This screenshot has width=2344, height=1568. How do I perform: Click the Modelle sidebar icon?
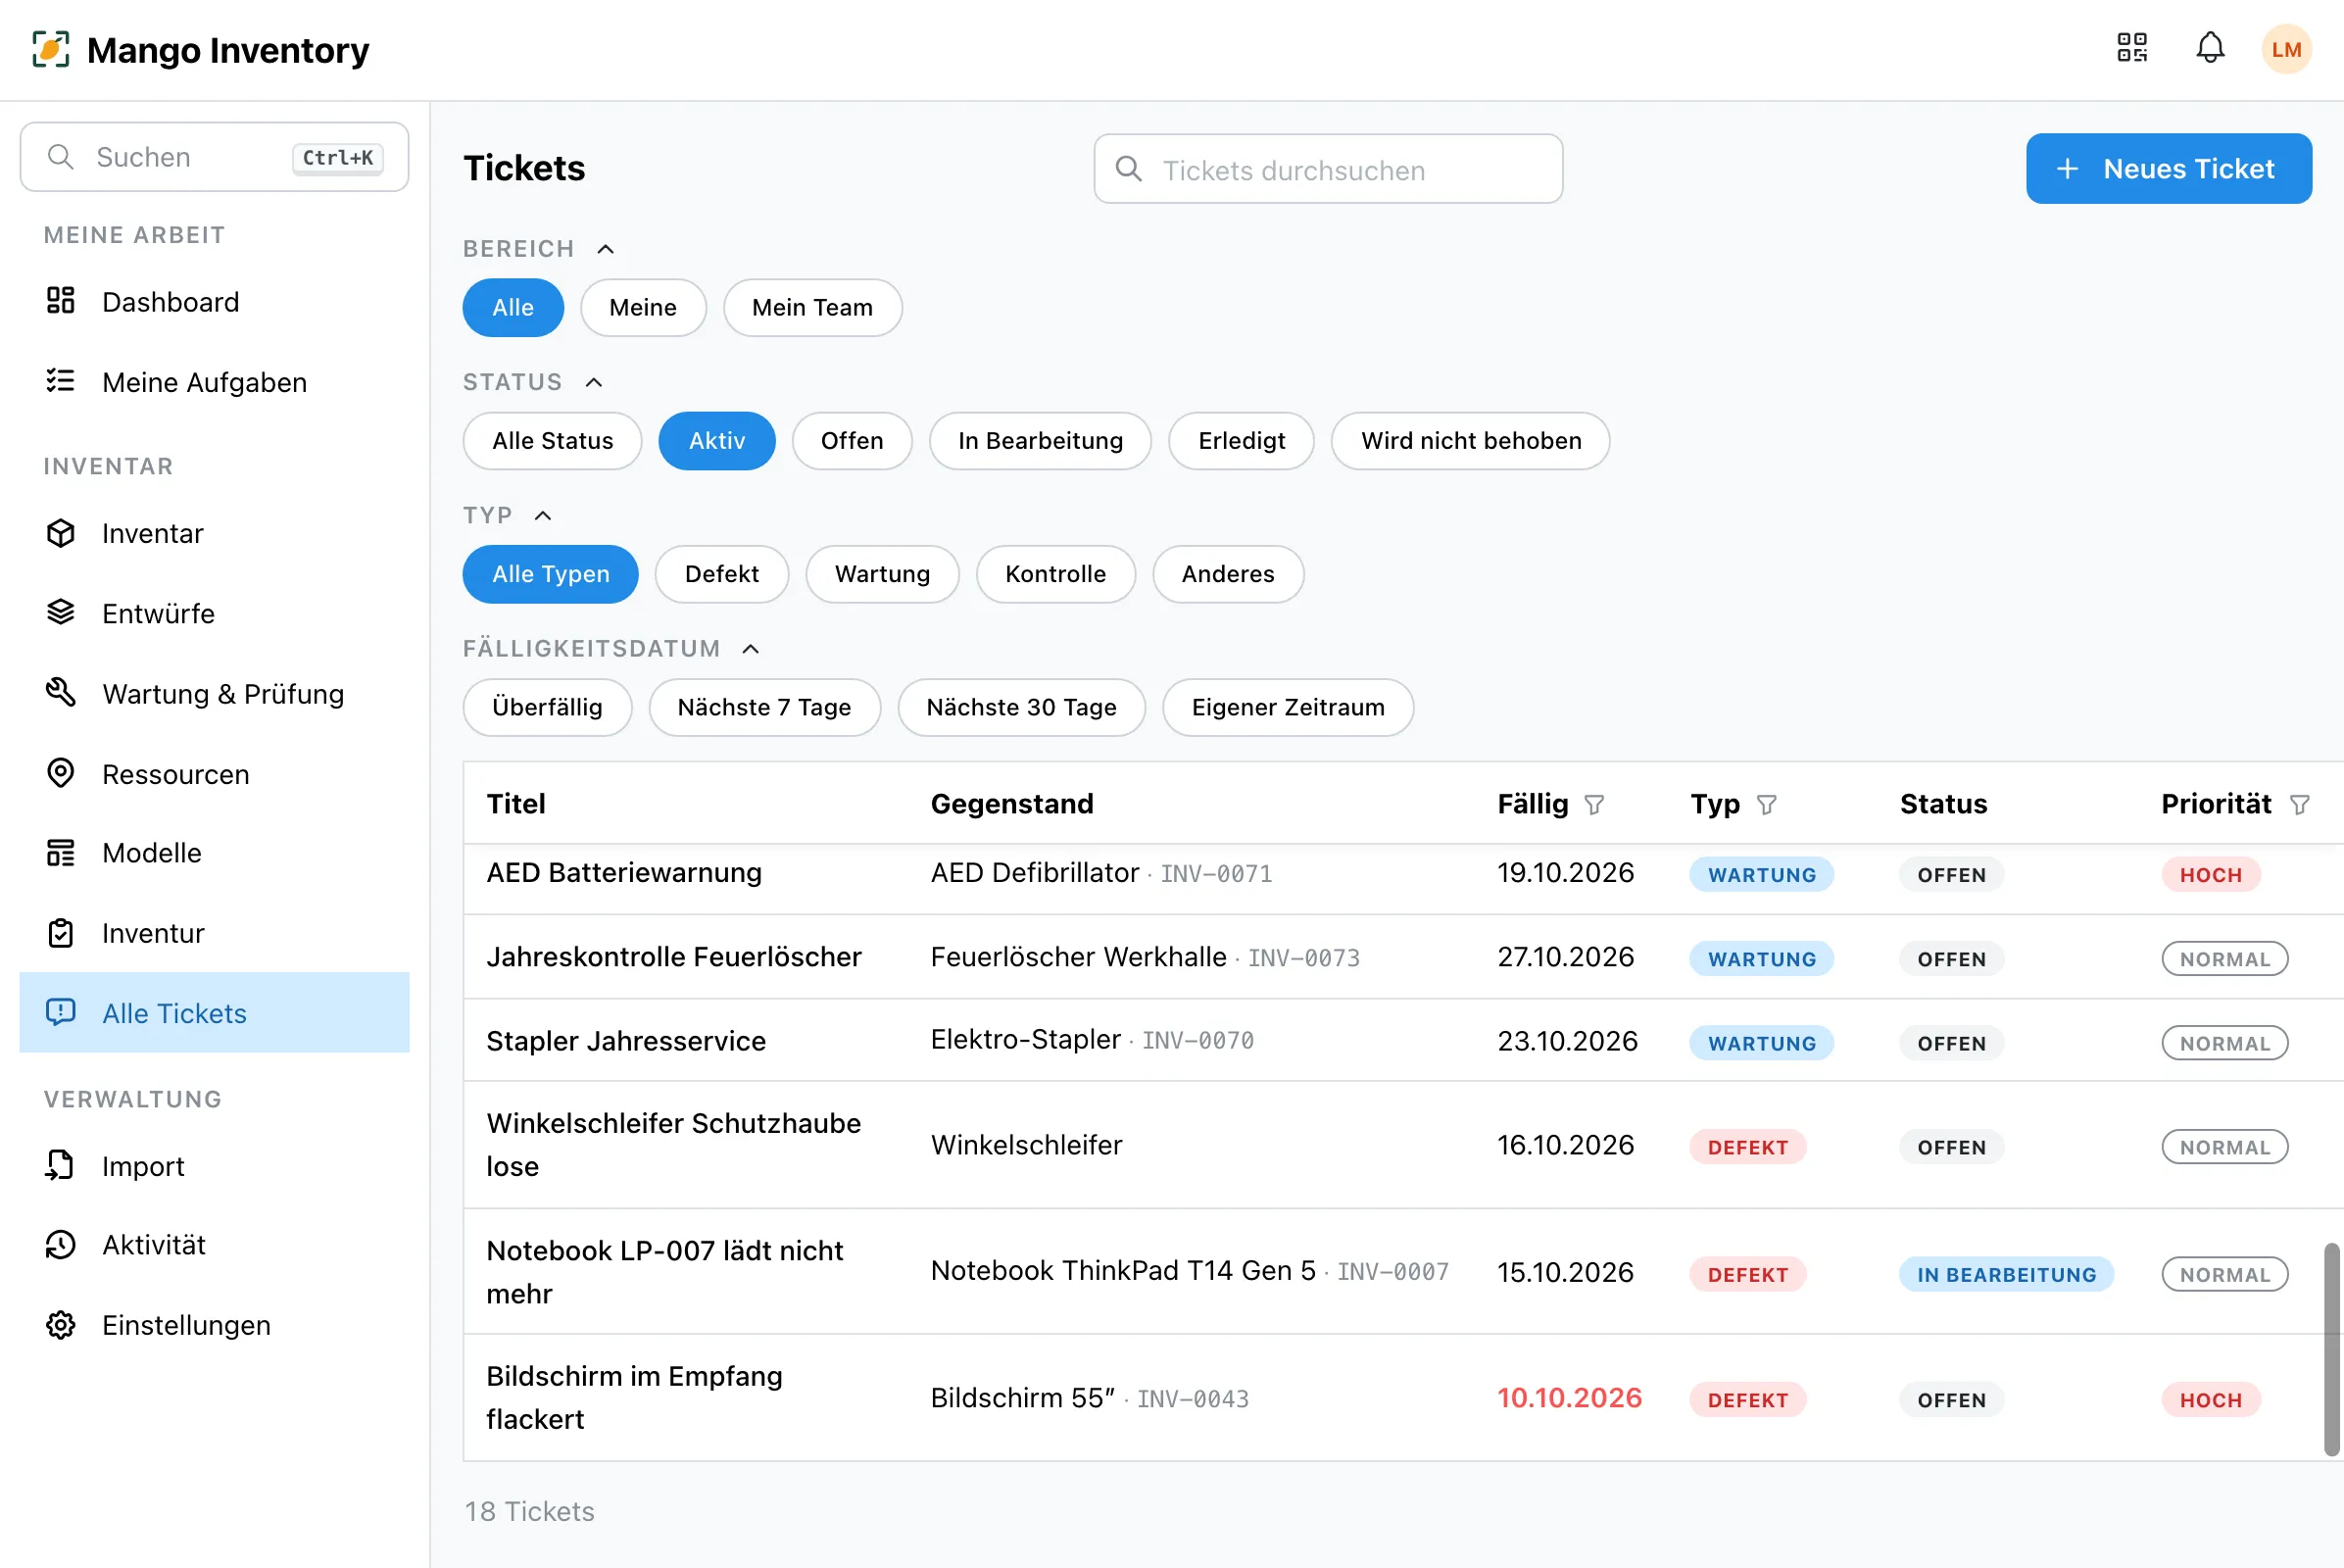(x=61, y=853)
